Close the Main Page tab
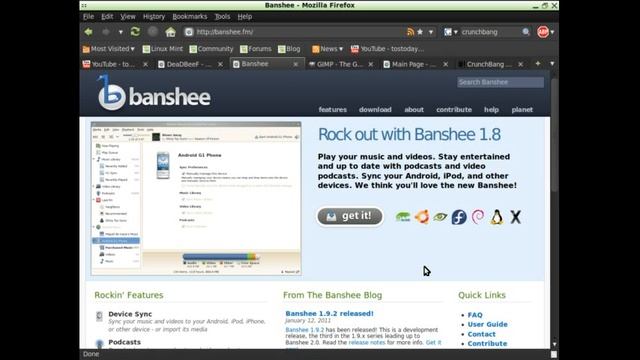The width and height of the screenshot is (640, 360). click(x=445, y=64)
